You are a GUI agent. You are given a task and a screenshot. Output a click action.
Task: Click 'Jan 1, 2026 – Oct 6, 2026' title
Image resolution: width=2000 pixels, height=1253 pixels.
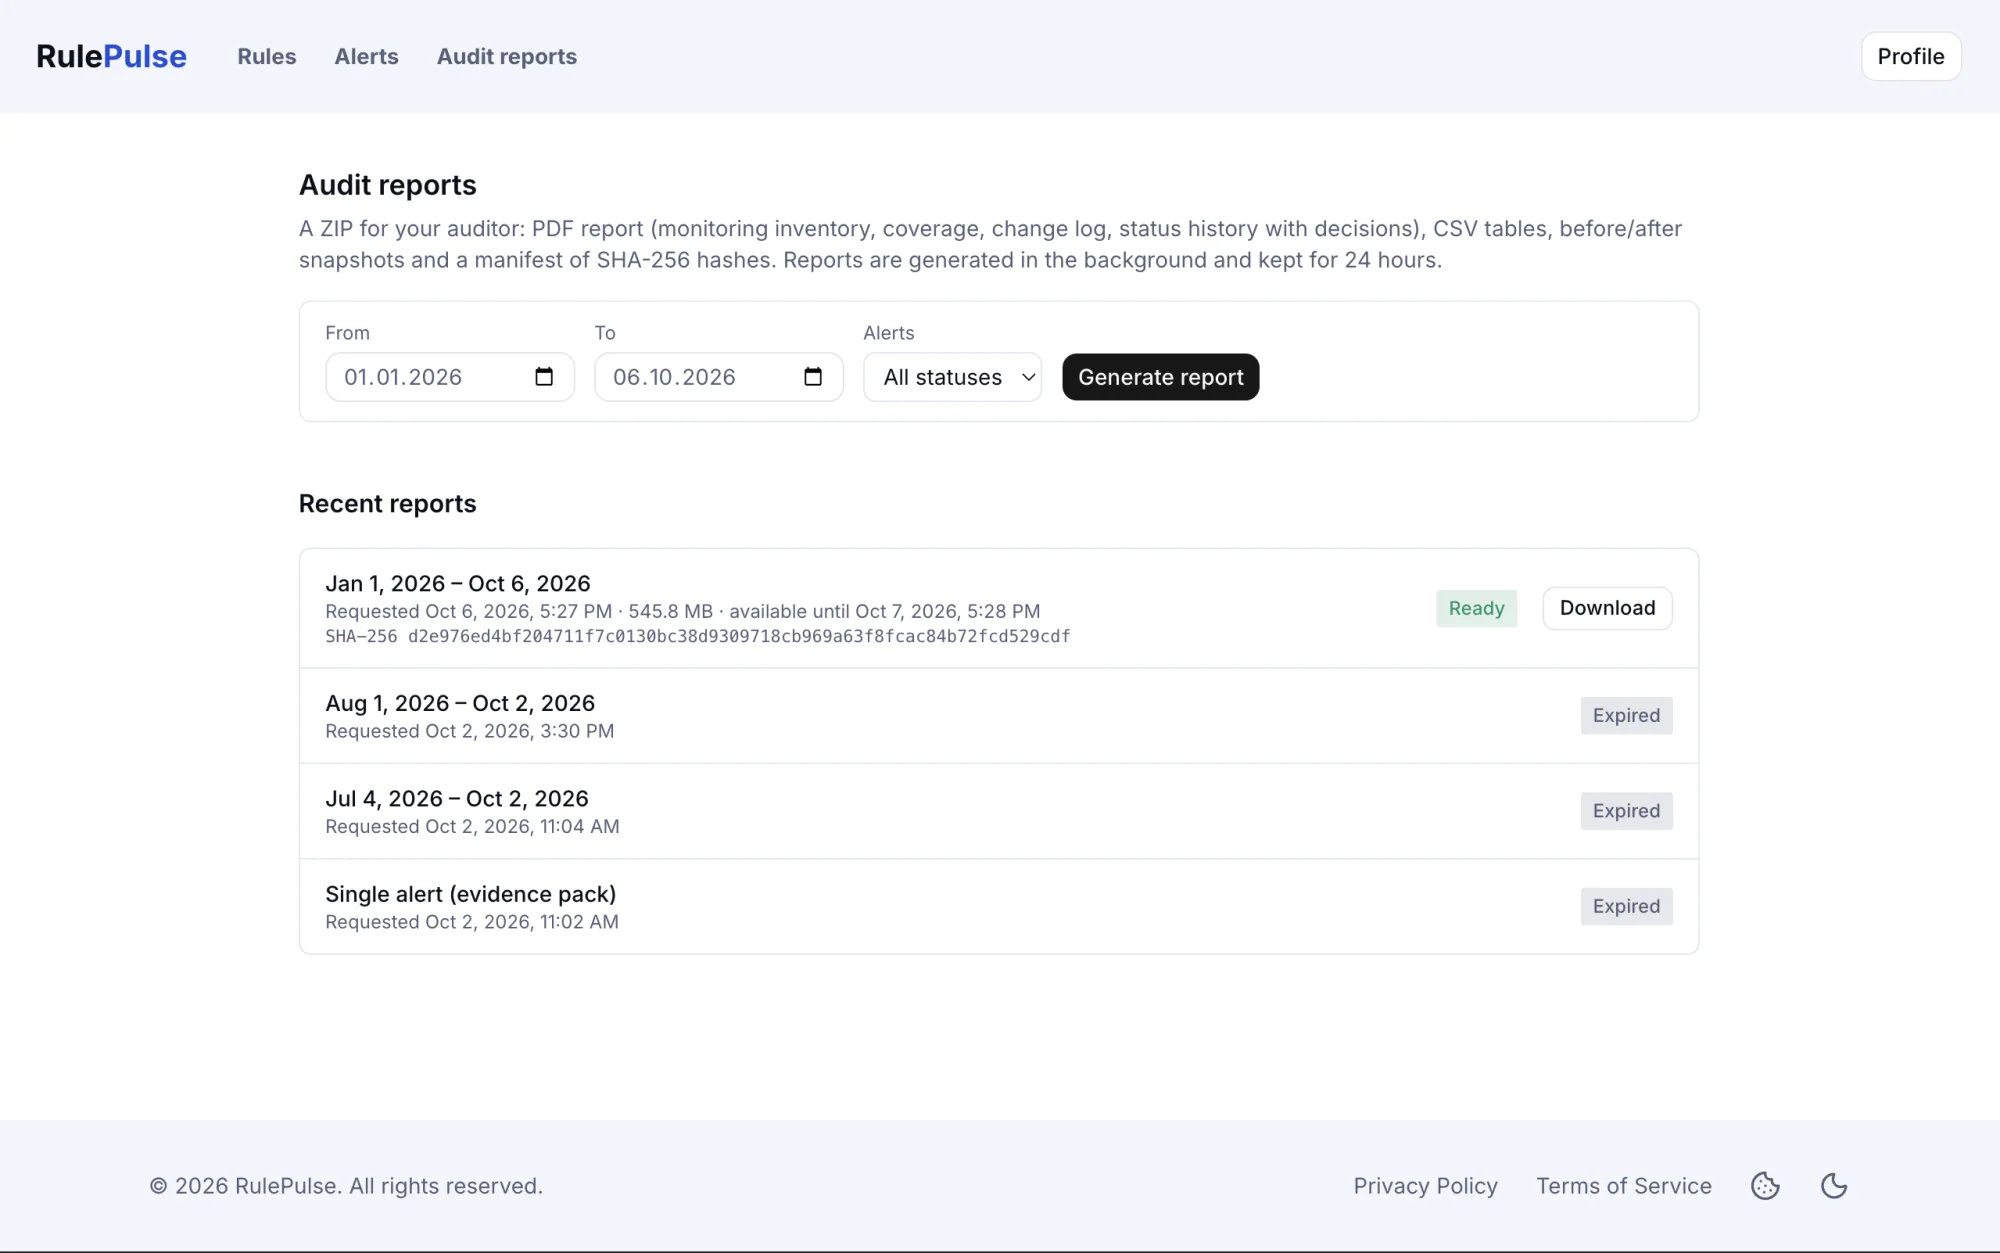[x=458, y=583]
